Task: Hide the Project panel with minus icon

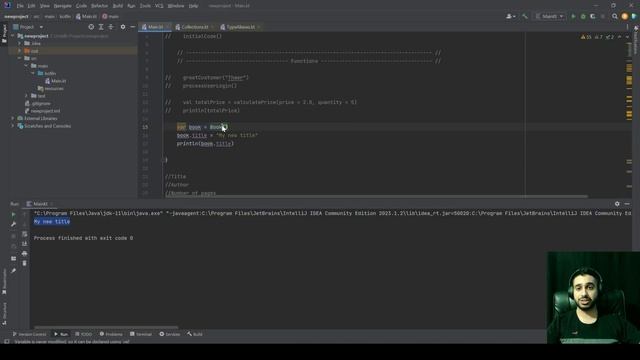Action: 133,27
